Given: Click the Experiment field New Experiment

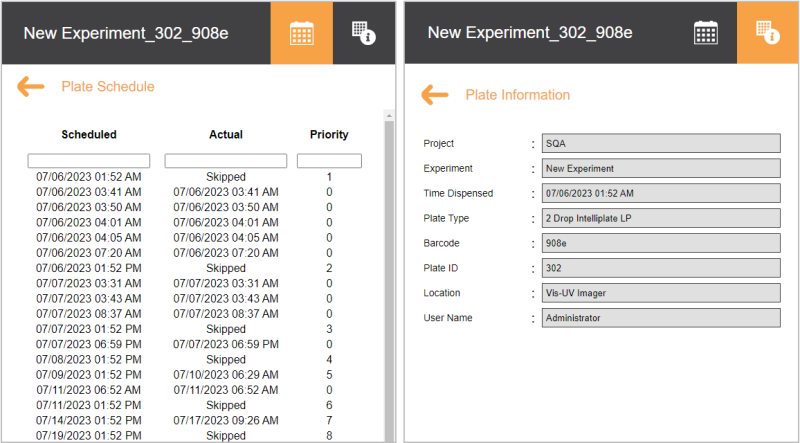Looking at the screenshot, I should (x=661, y=168).
